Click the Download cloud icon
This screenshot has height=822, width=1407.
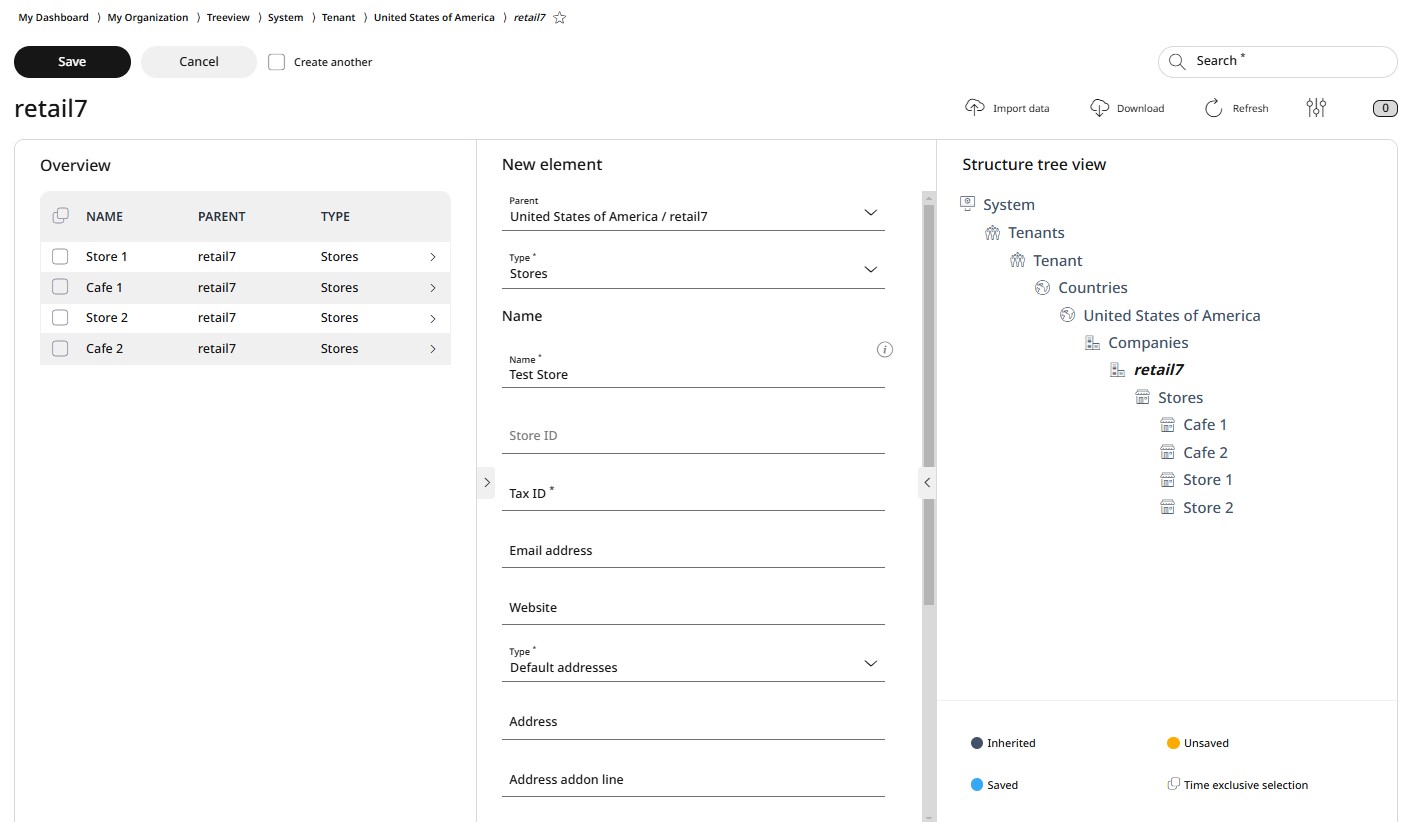point(1099,108)
